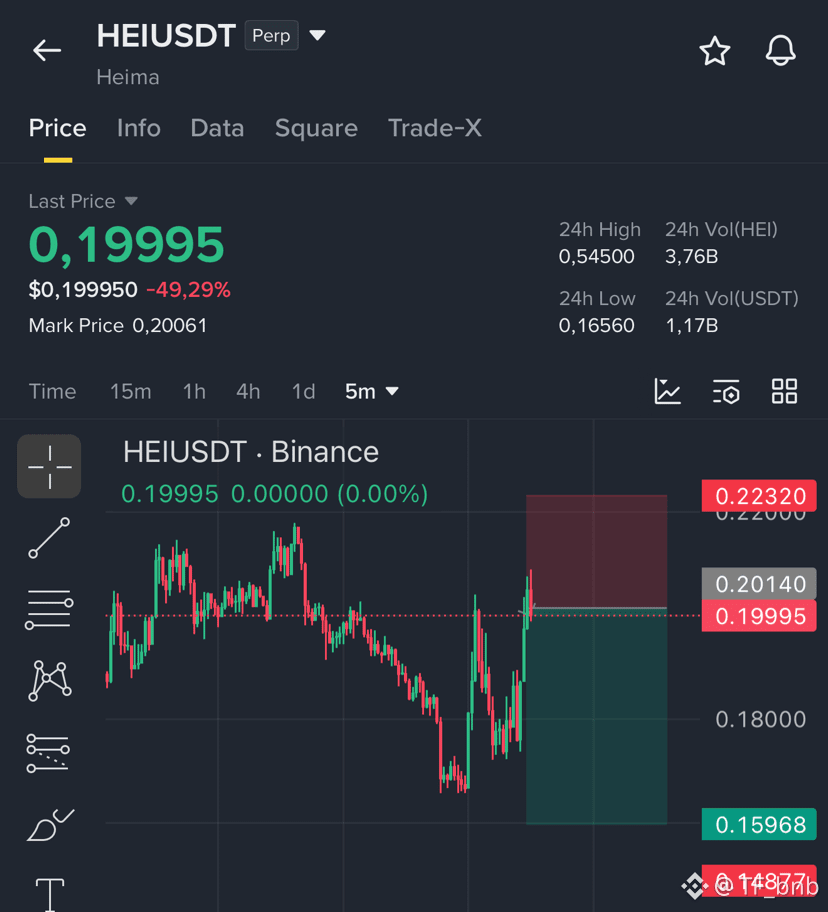Click the 24h Vol(HEI) value 3,76B

click(x=692, y=256)
